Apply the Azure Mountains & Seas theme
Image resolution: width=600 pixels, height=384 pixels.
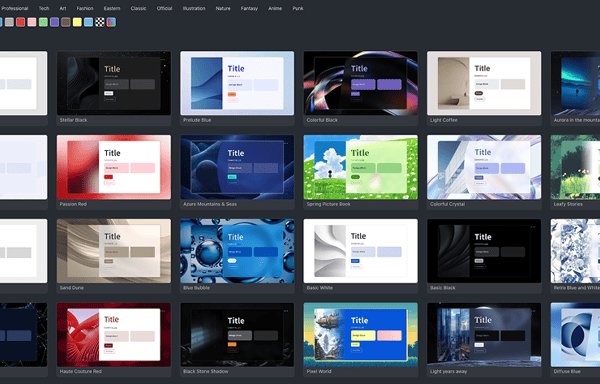(237, 172)
